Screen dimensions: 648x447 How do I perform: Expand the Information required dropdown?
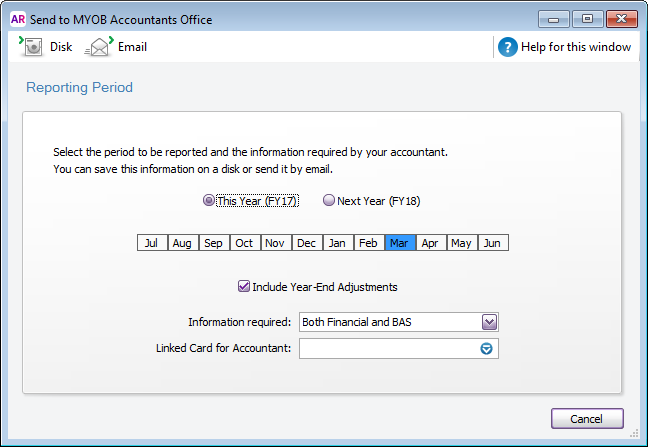point(489,322)
